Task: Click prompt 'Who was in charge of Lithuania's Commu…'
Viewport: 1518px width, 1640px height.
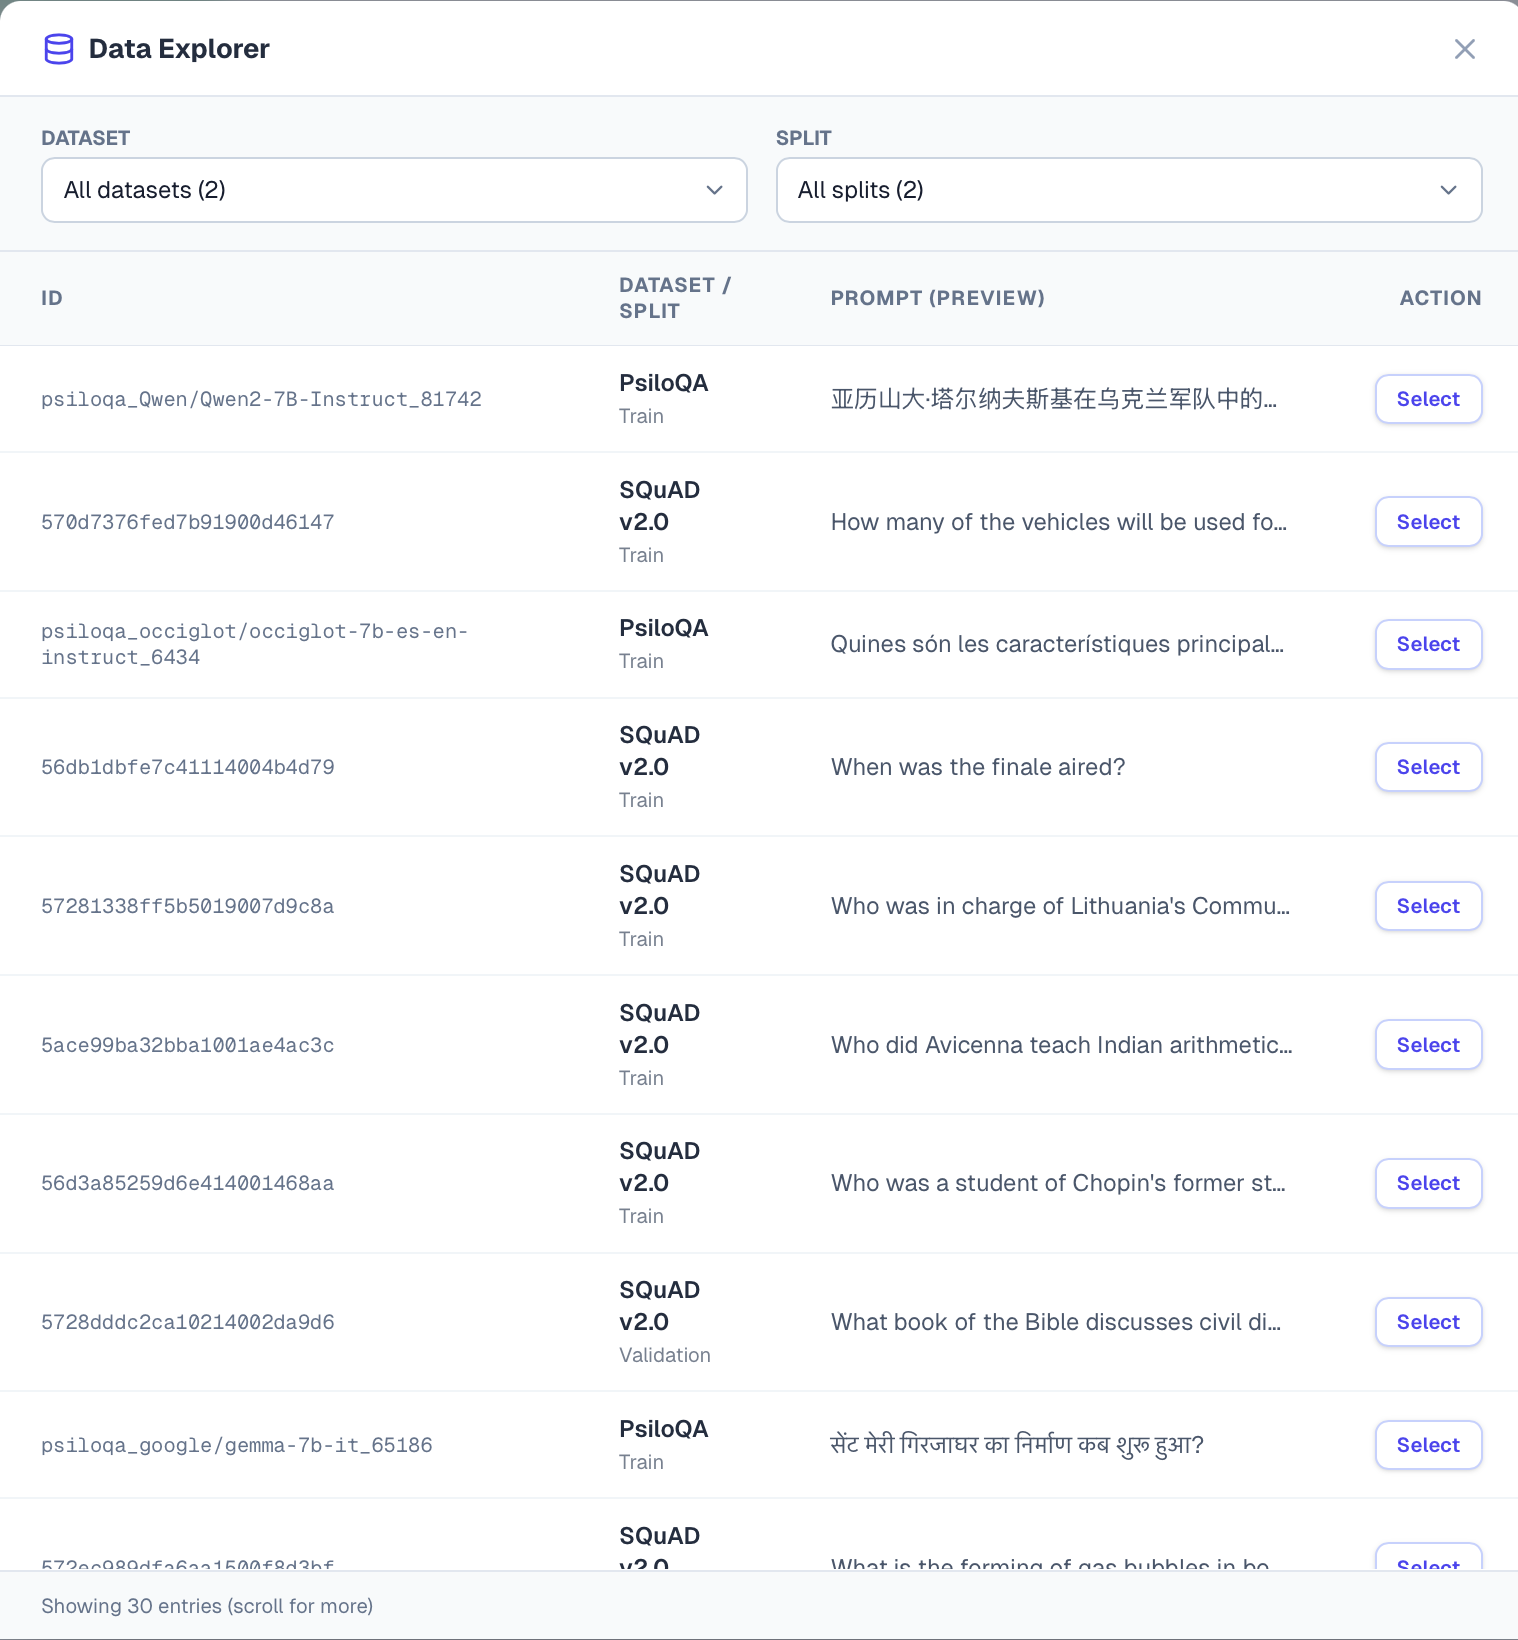Action: click(x=1061, y=906)
